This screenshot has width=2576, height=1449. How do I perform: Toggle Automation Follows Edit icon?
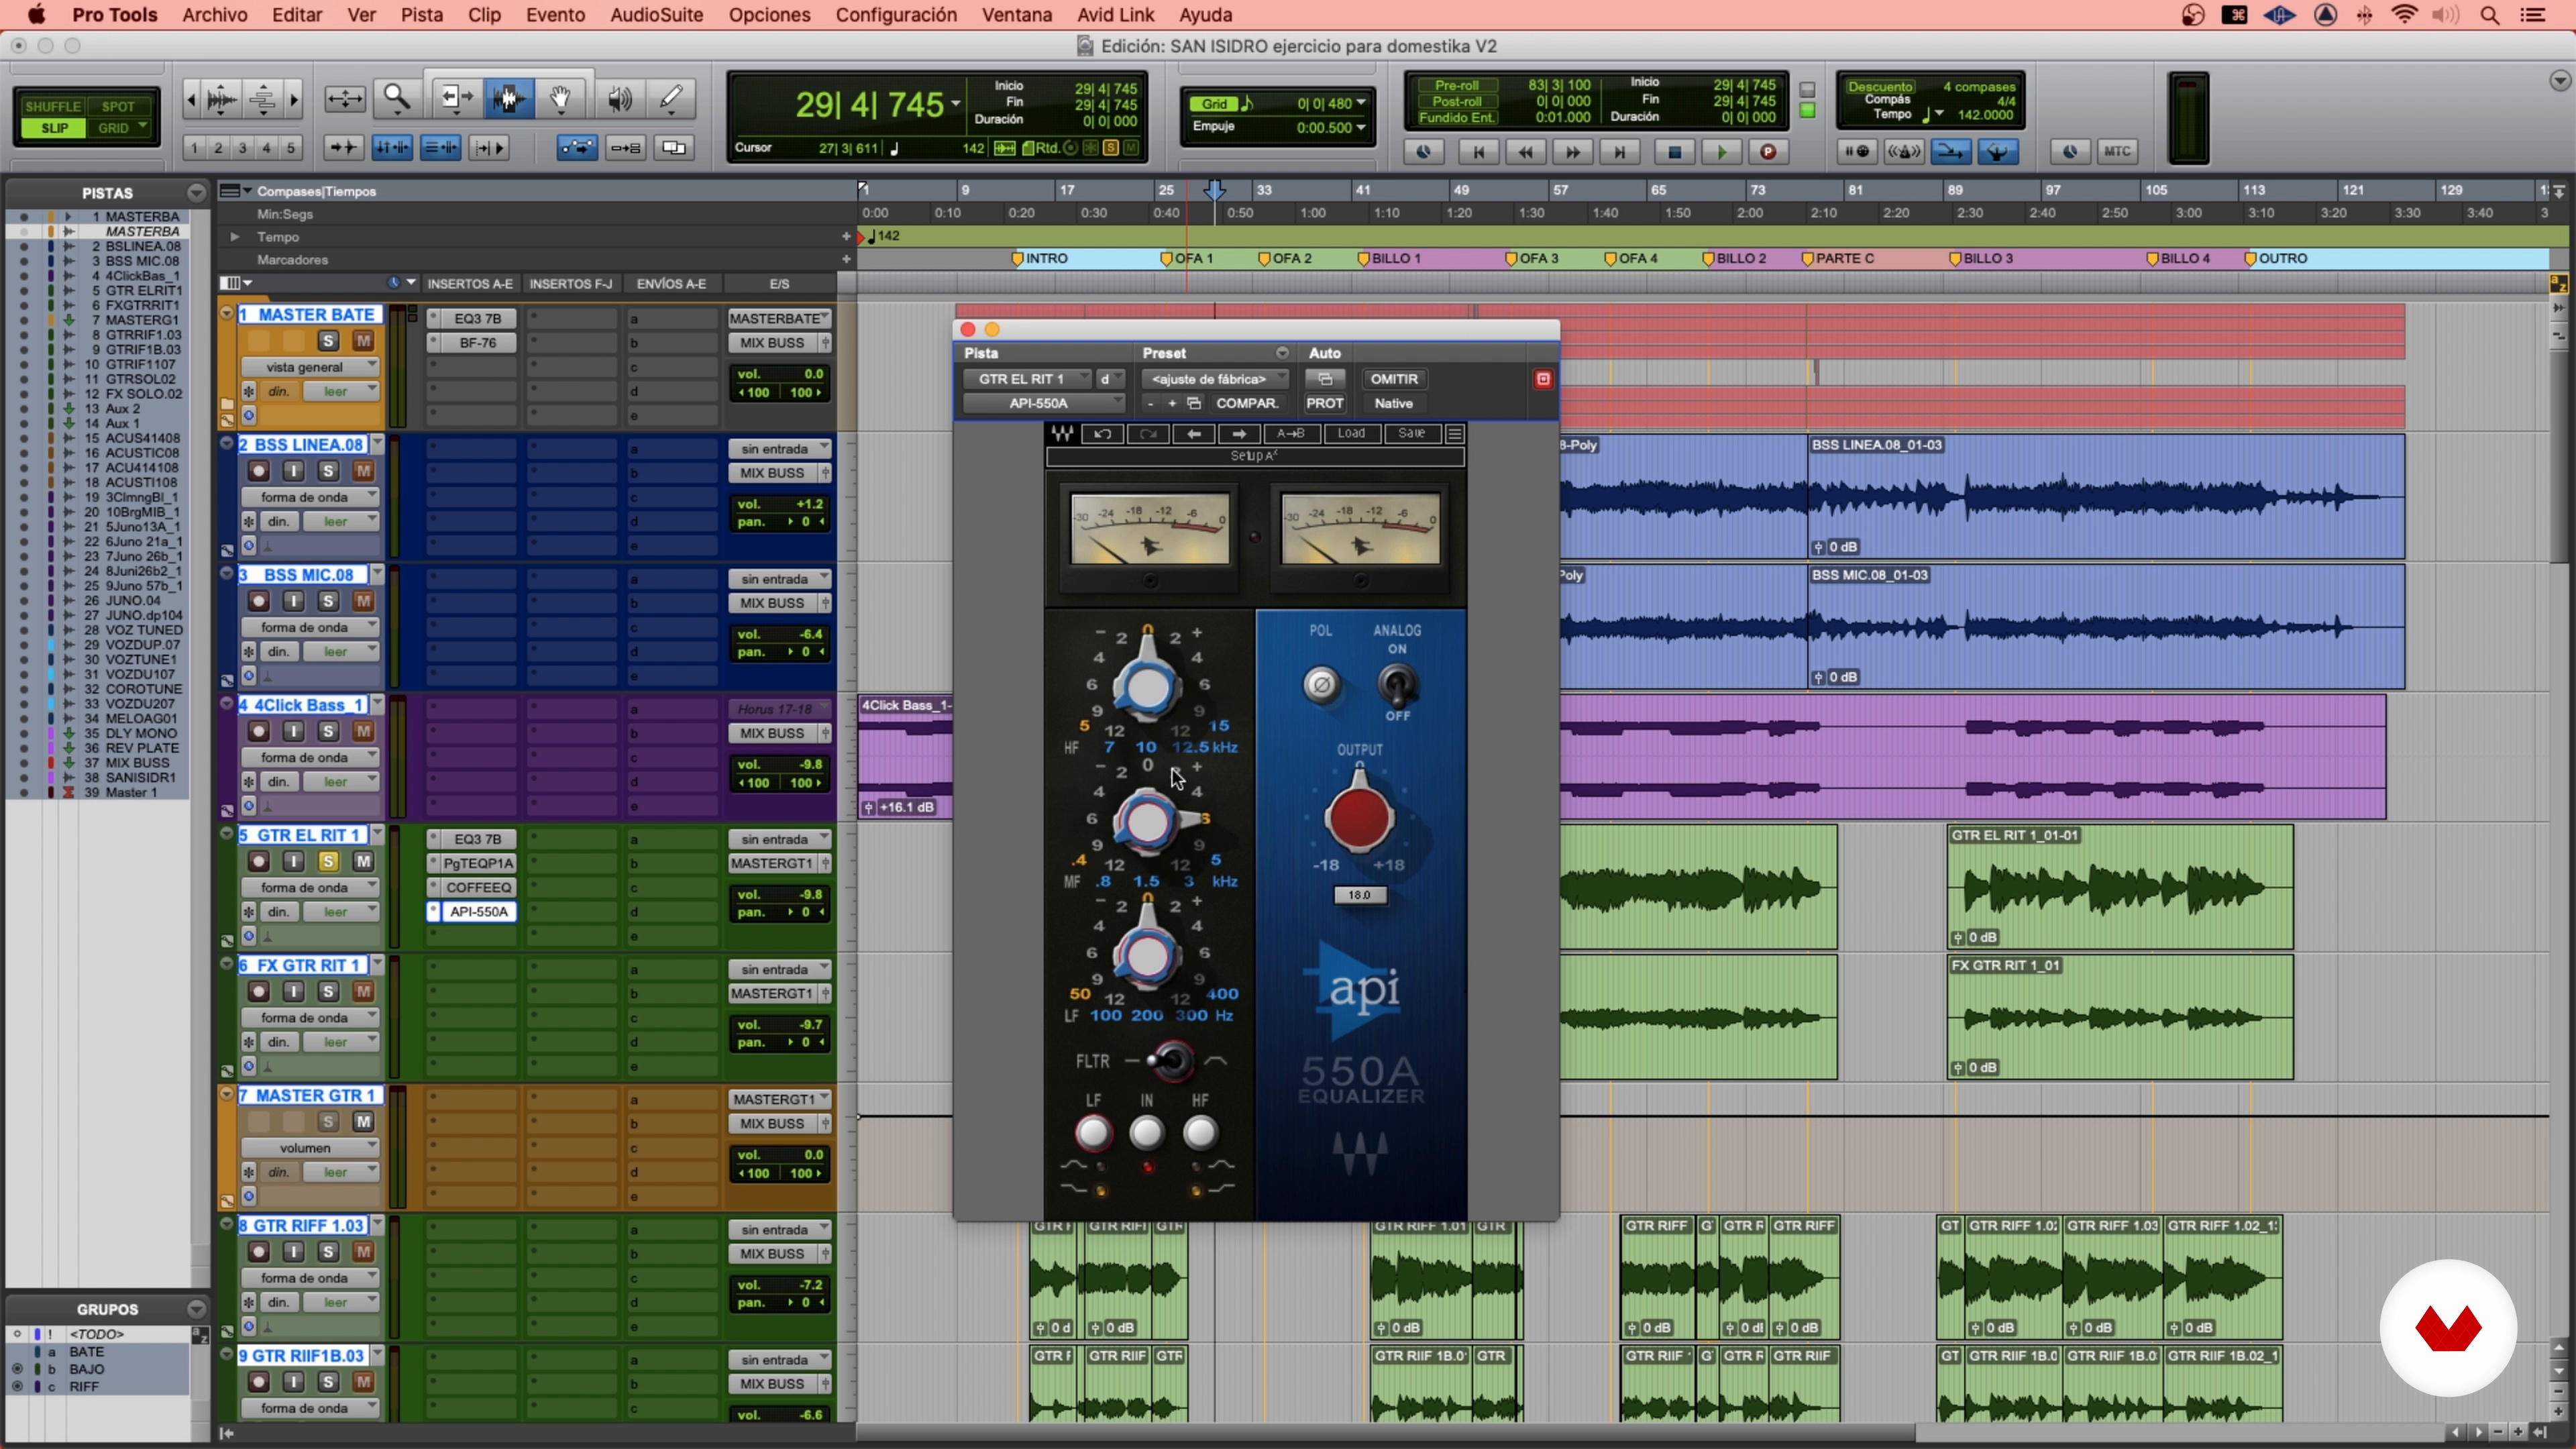point(577,148)
